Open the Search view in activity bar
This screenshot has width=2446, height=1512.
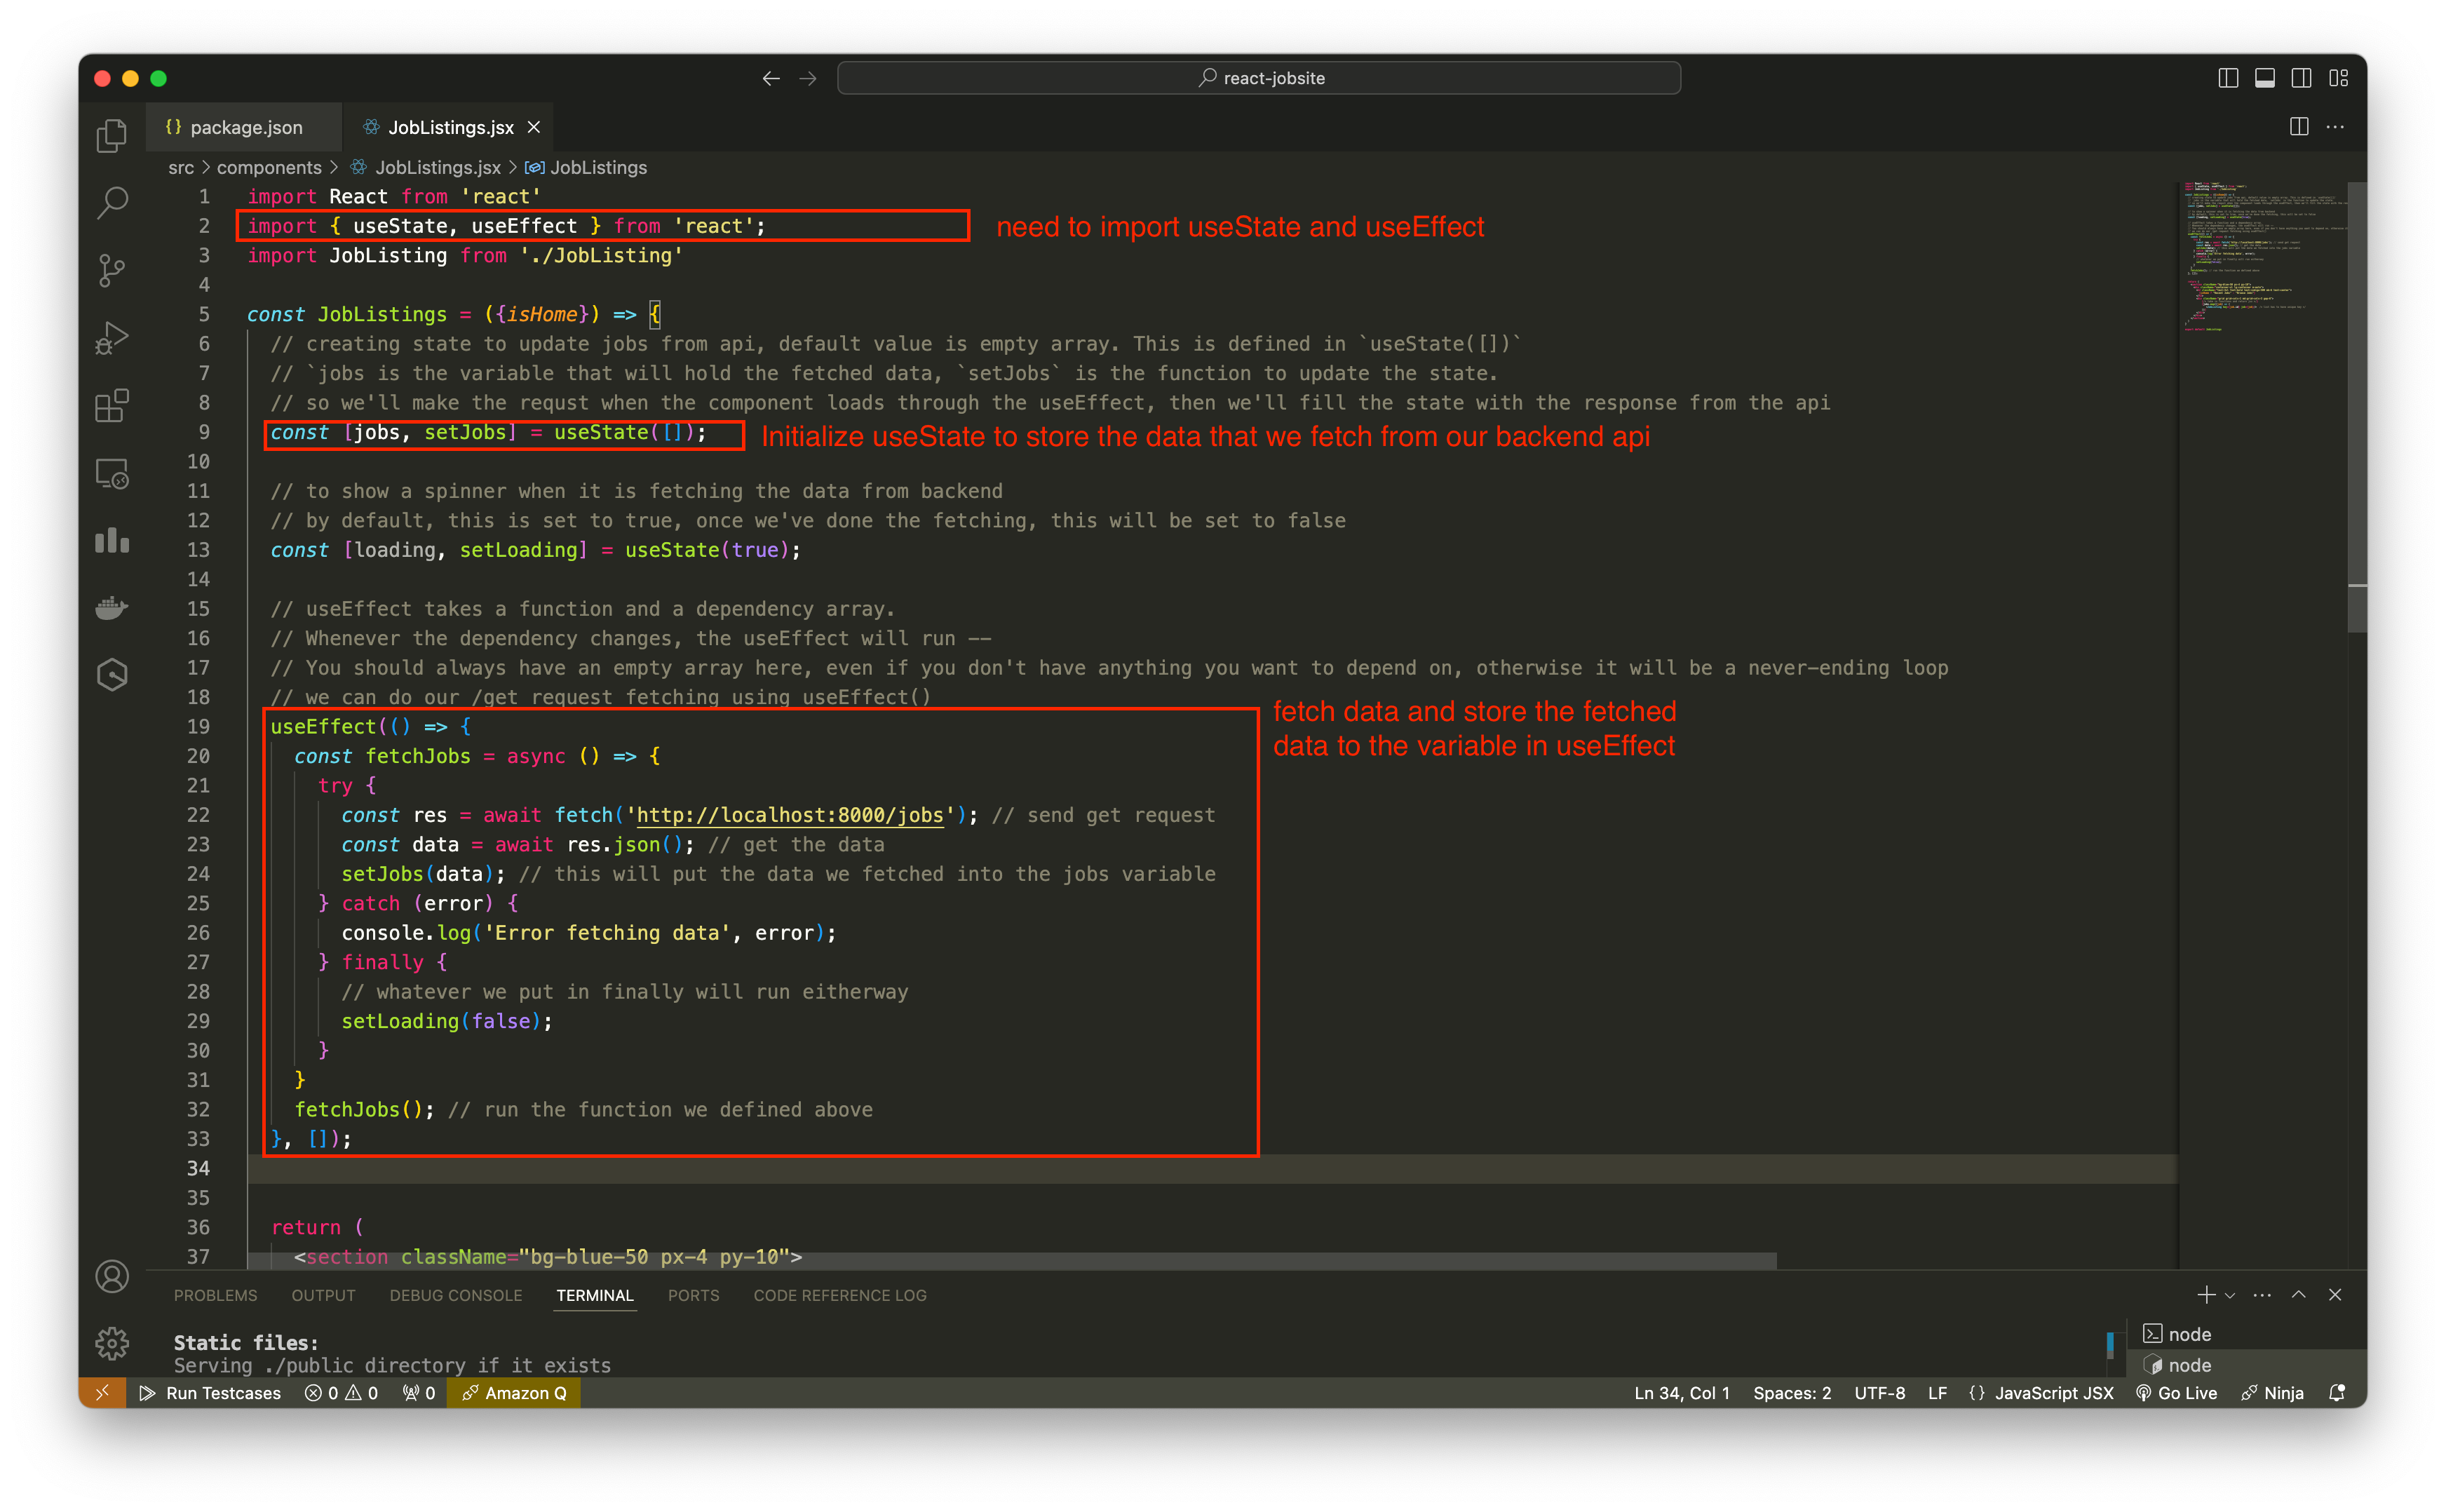[112, 203]
